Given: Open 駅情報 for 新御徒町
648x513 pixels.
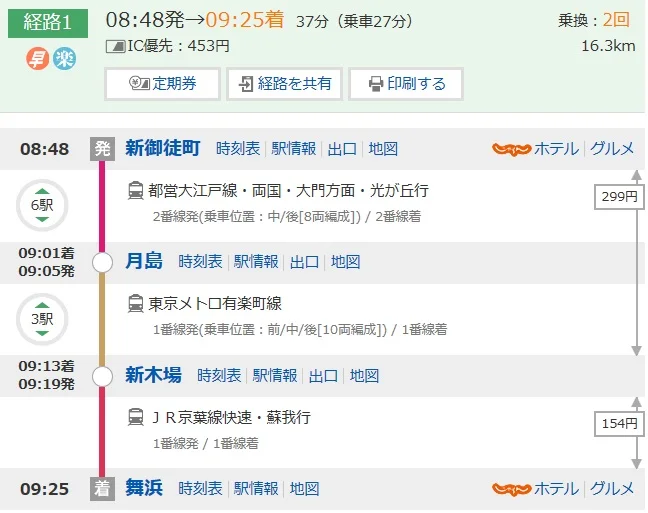Looking at the screenshot, I should click(293, 148).
